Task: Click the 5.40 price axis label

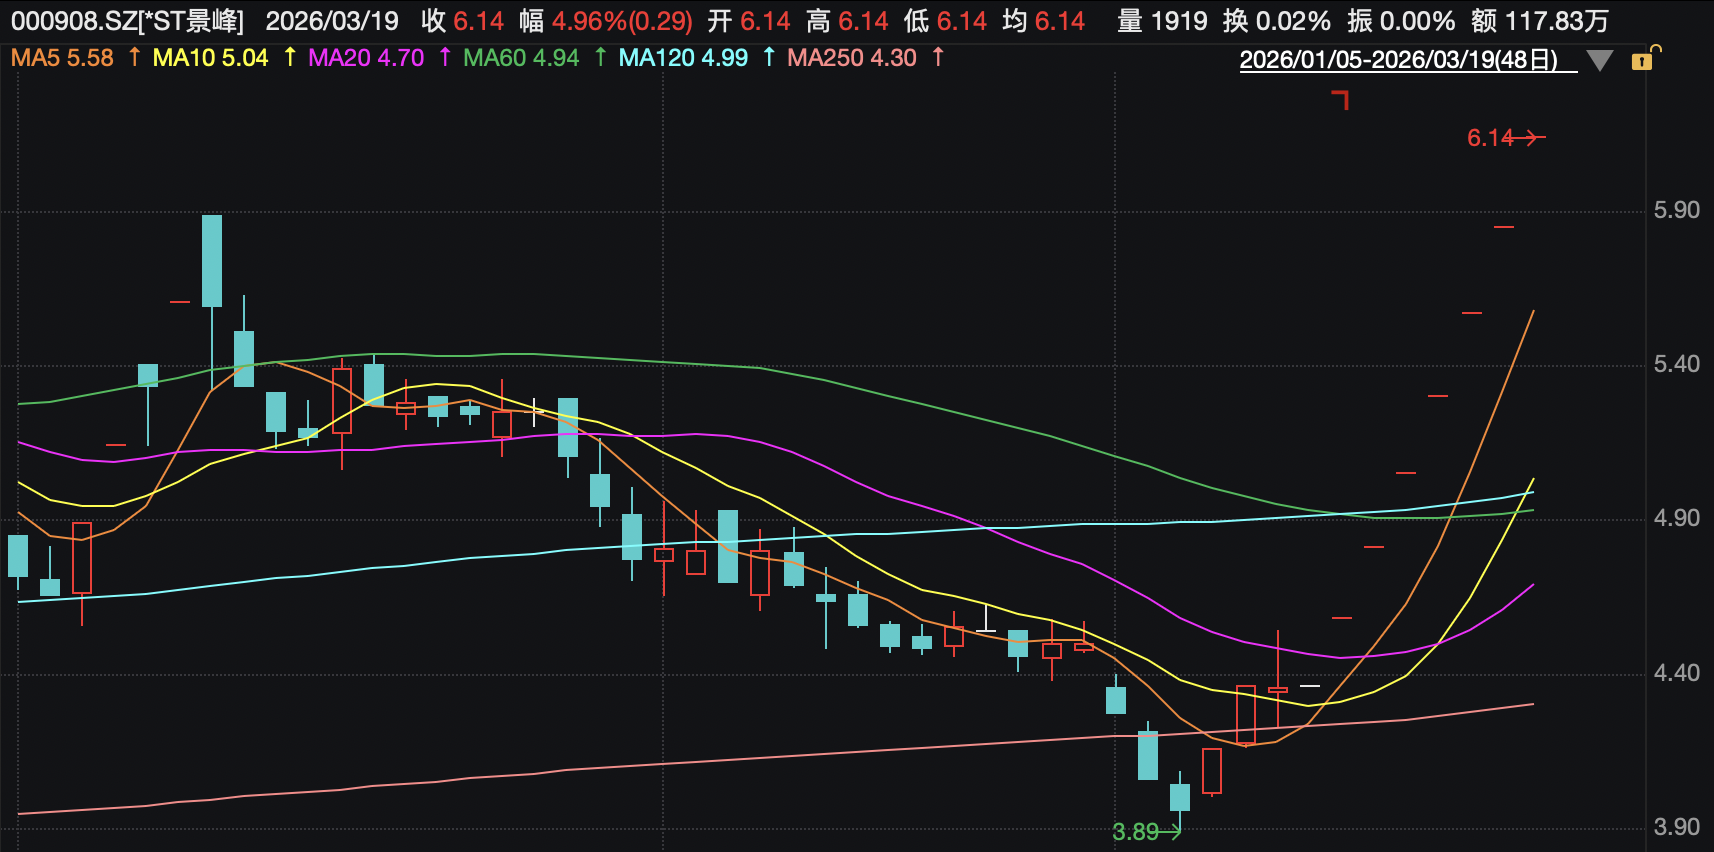Action: coord(1676,364)
